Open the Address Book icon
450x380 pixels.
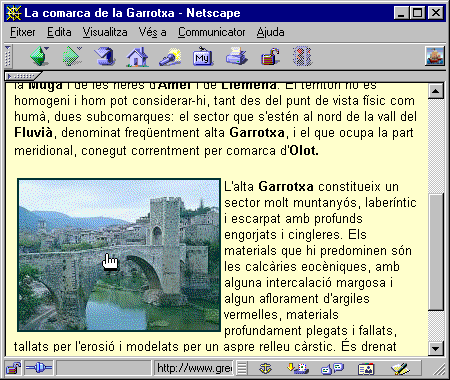[x=366, y=369]
